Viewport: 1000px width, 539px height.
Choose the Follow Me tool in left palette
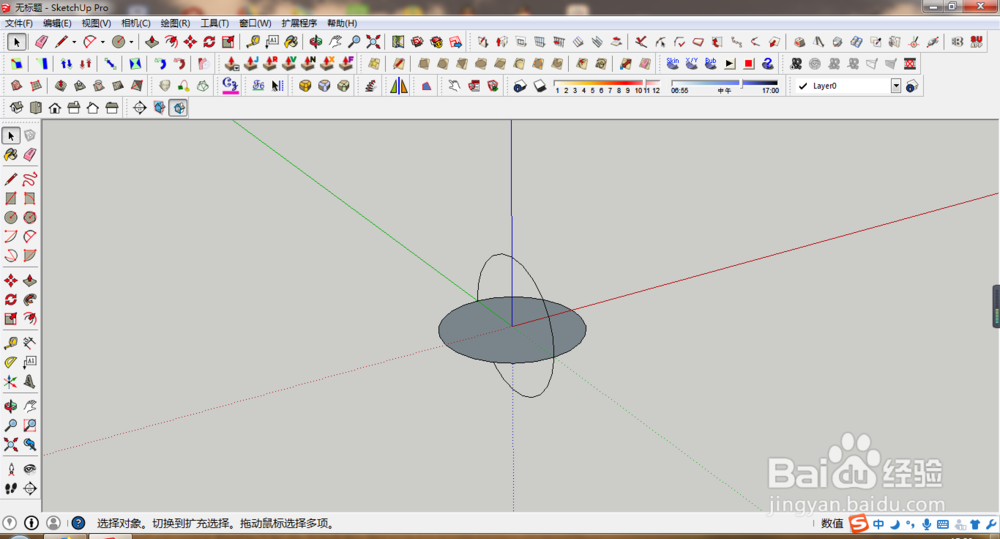pos(30,300)
